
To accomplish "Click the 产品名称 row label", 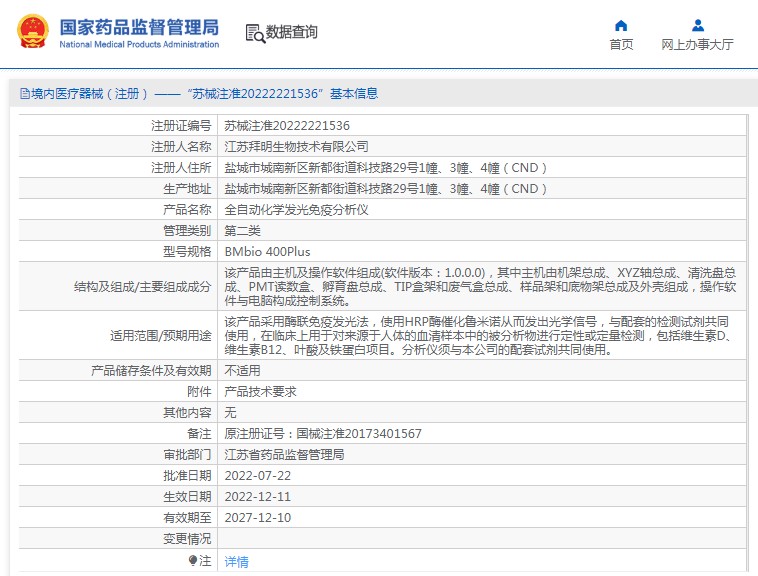I will point(187,210).
